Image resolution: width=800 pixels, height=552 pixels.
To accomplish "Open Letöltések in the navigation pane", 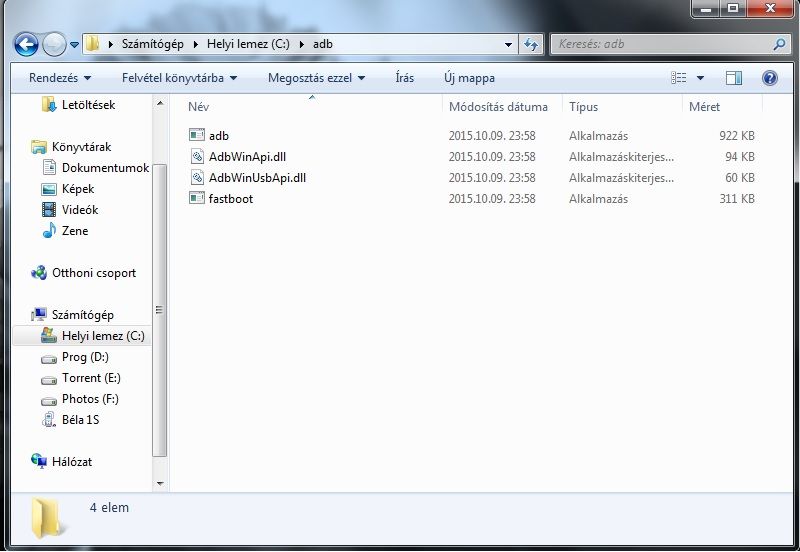I will pyautogui.click(x=88, y=105).
